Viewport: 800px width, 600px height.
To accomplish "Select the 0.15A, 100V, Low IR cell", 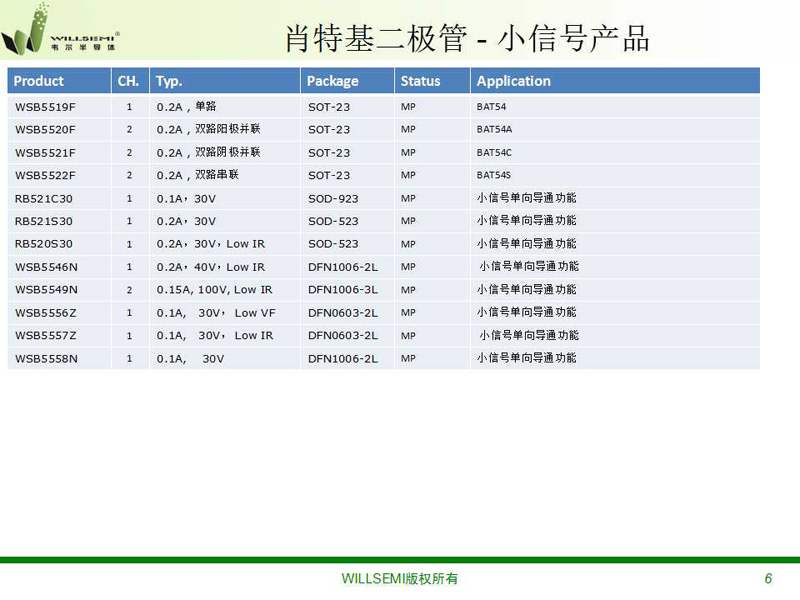I will pos(214,290).
